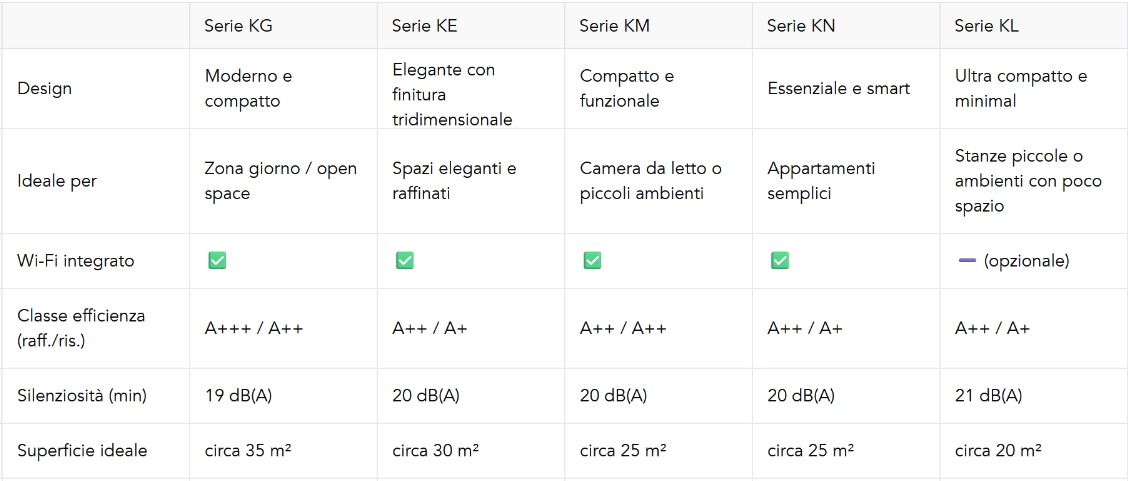Select the Serie KE column header

(x=471, y=26)
